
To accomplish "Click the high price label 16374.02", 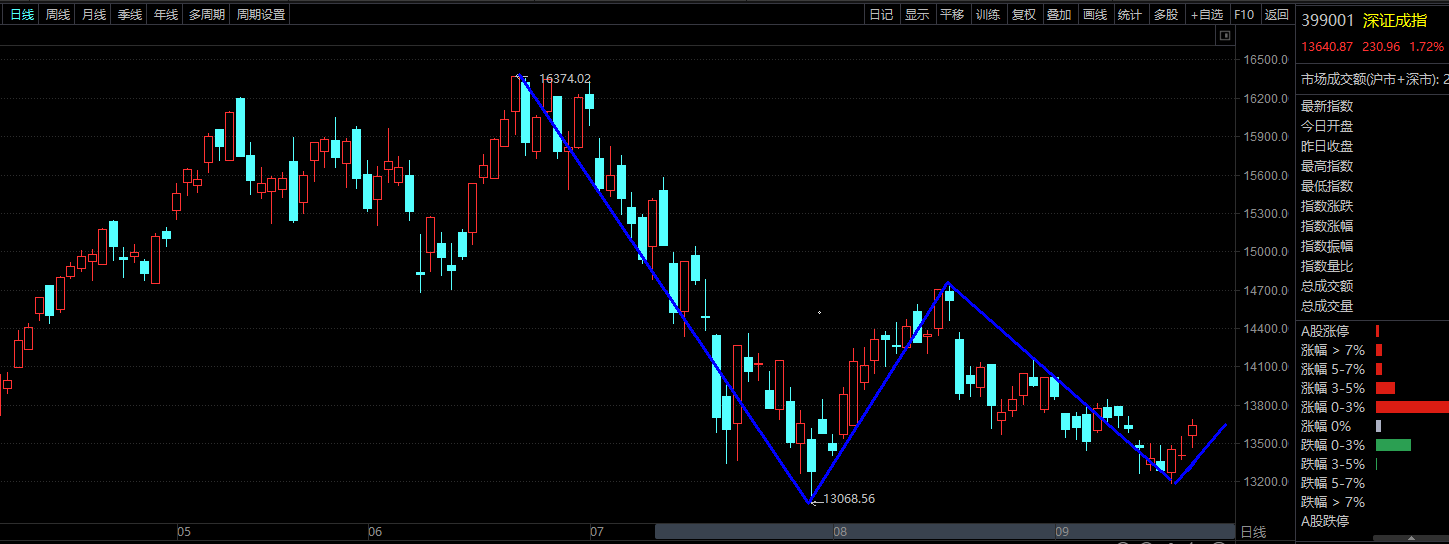I will pyautogui.click(x=565, y=78).
